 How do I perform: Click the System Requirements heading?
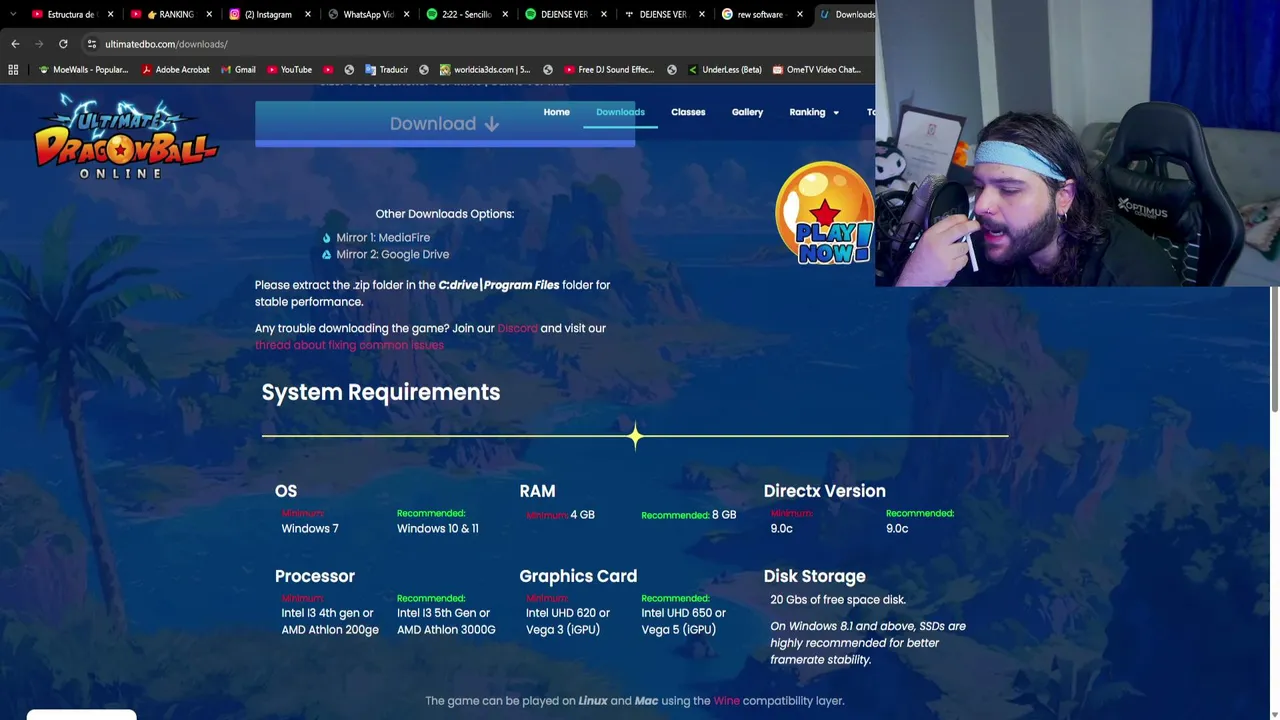tap(381, 392)
